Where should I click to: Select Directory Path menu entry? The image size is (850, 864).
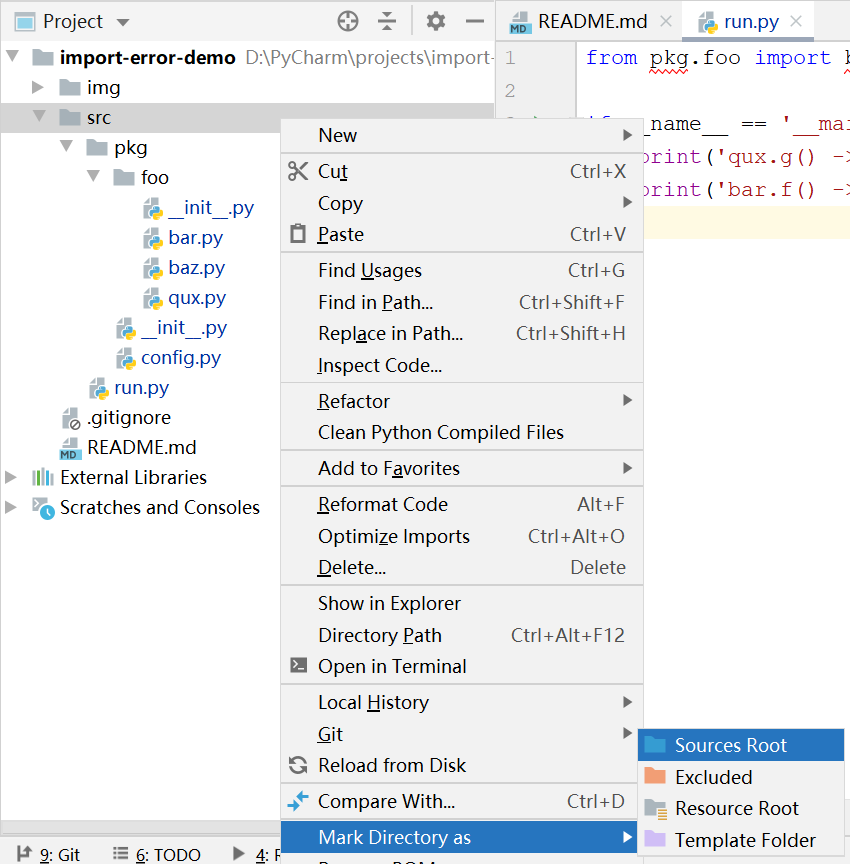462,635
